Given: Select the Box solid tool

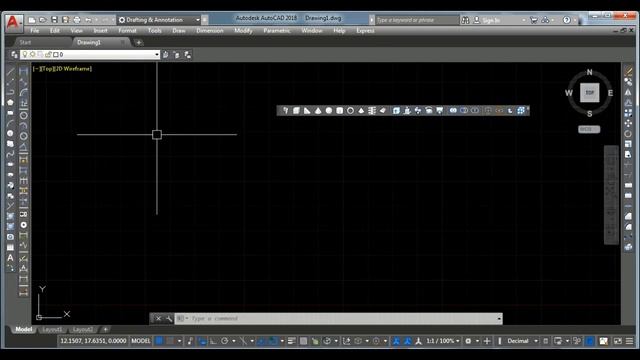Looking at the screenshot, I should point(296,111).
